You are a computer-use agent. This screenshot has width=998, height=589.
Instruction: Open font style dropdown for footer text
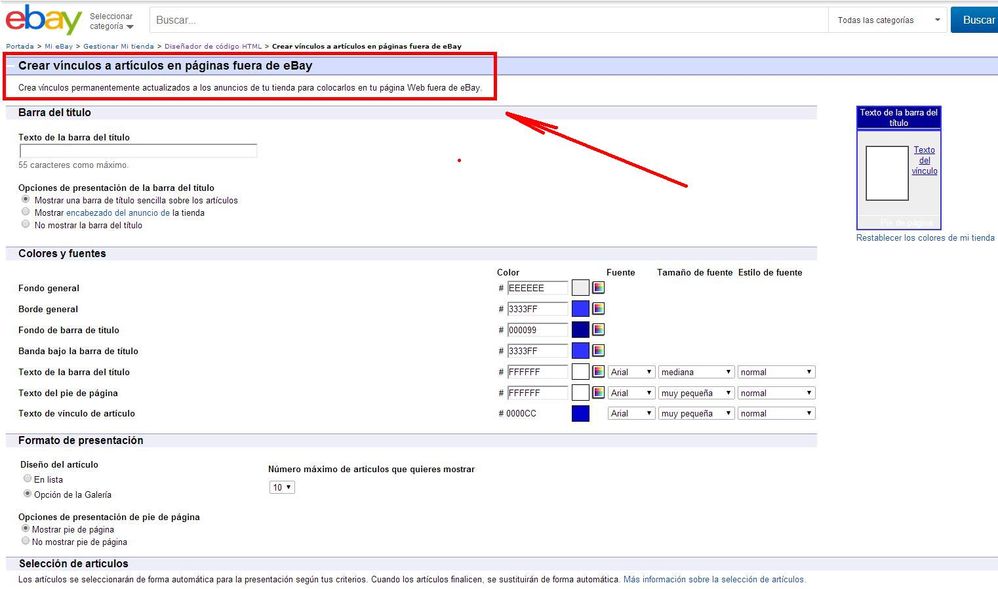(x=777, y=393)
